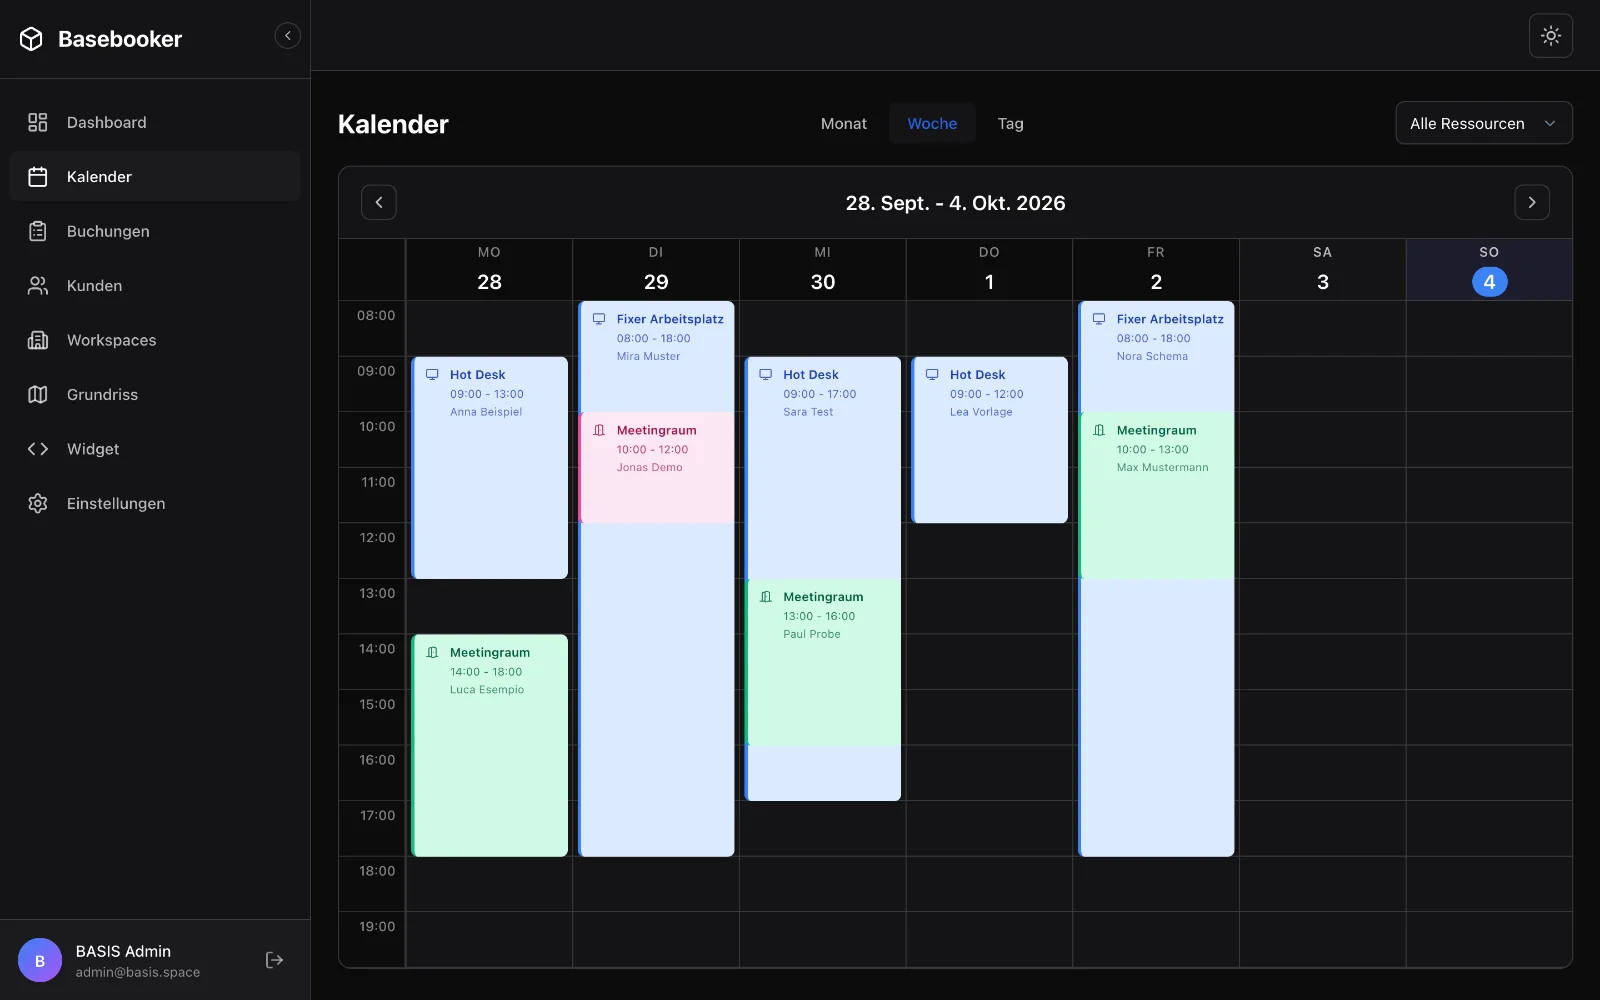Click the Kalender page heading
Viewport: 1600px width, 1000px height.
[393, 124]
